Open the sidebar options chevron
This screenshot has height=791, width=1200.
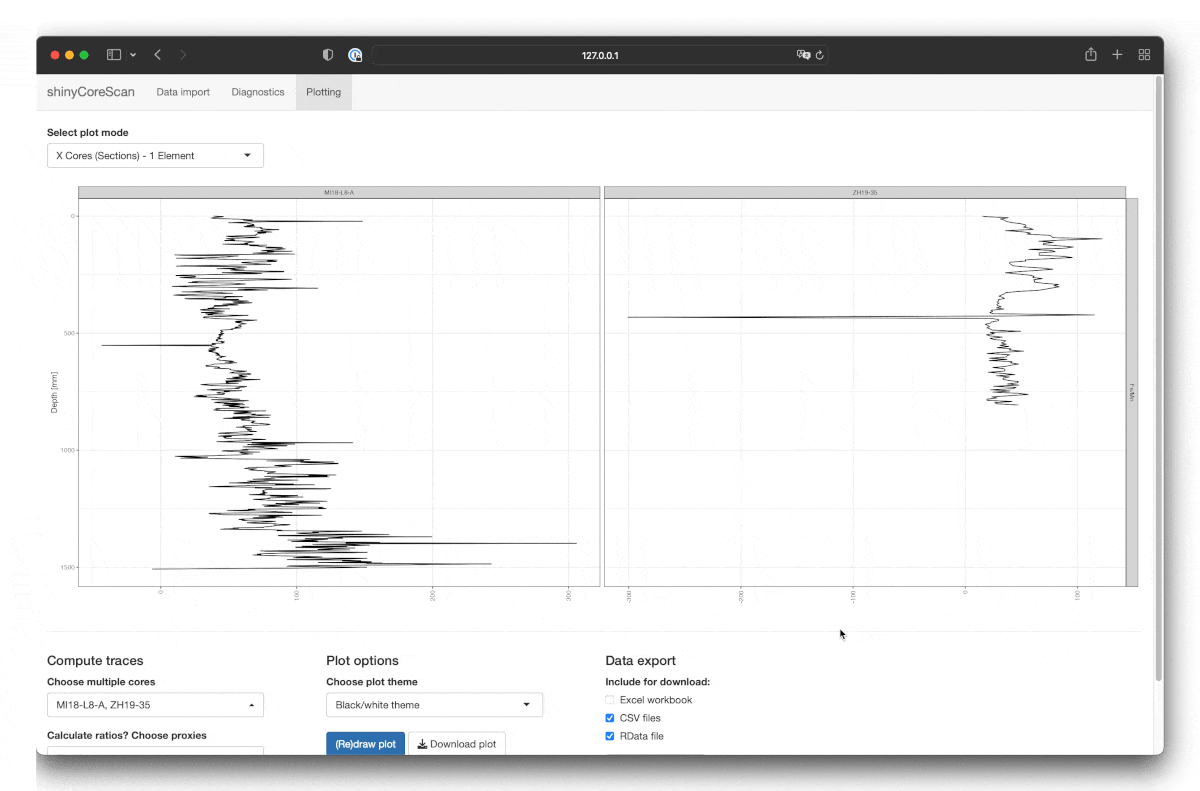tap(133, 55)
